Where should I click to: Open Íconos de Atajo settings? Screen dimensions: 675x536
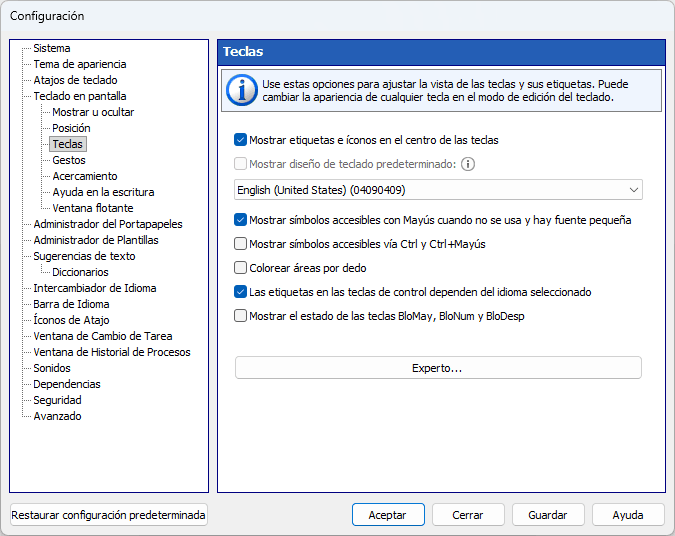(71, 320)
